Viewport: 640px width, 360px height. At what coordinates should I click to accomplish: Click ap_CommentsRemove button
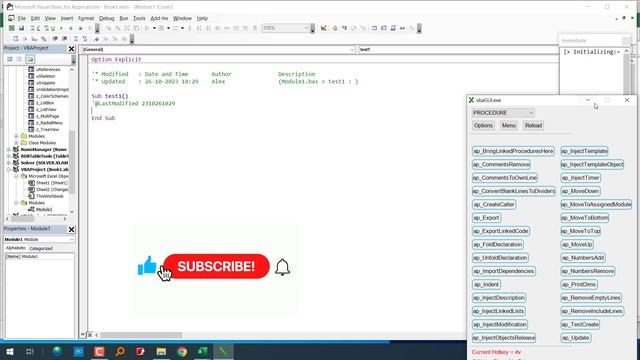(x=501, y=164)
